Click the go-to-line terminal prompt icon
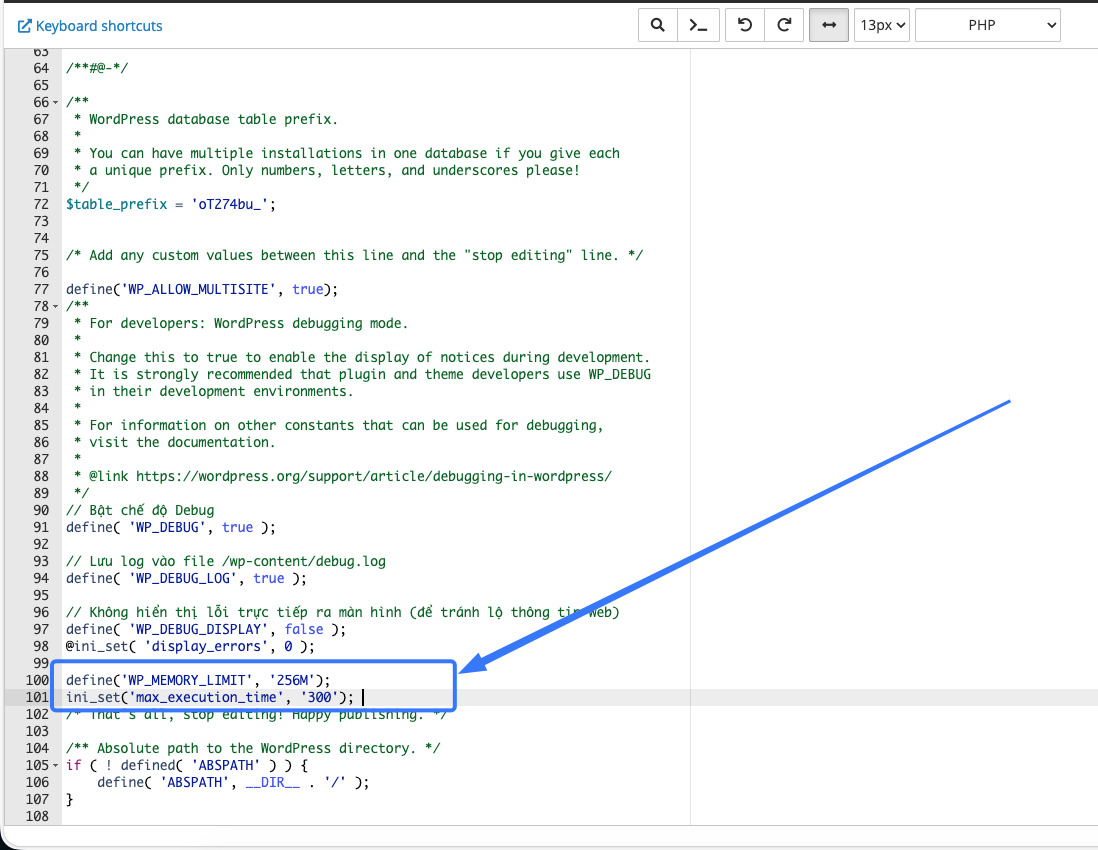This screenshot has height=850, width=1098. coord(698,26)
